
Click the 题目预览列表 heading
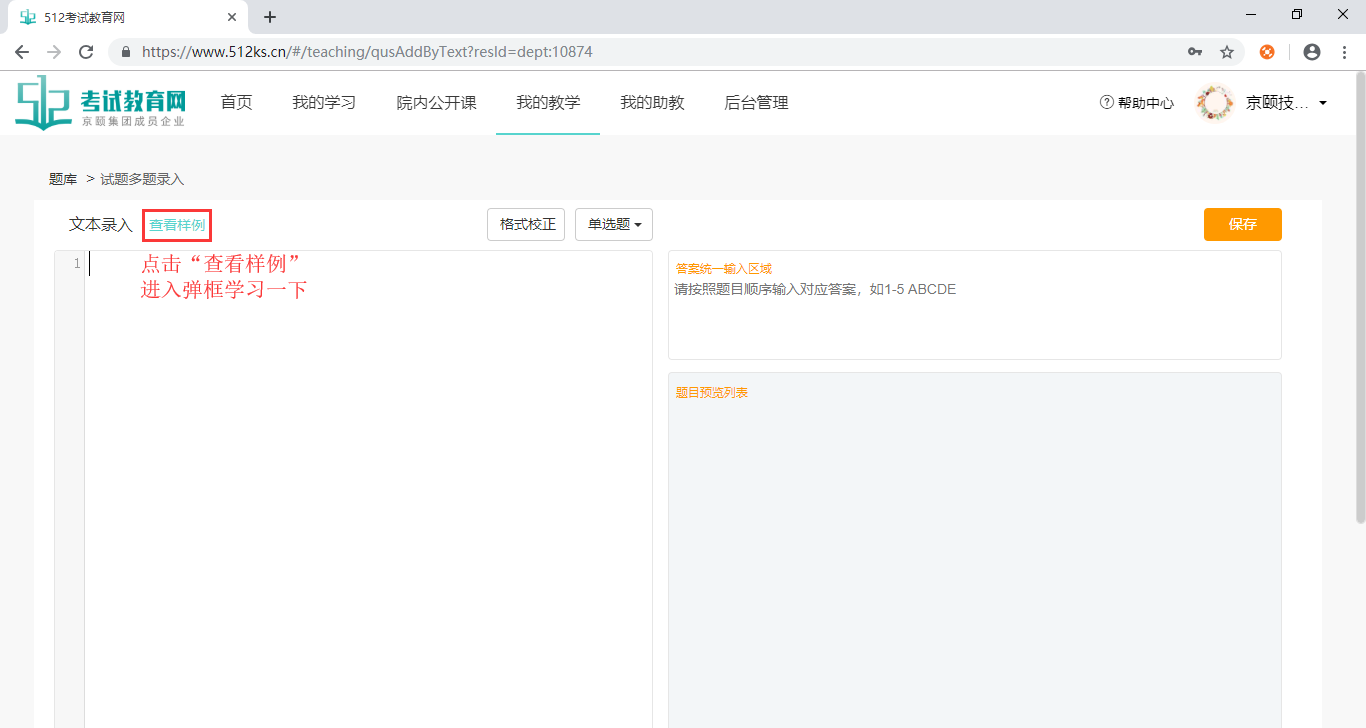point(712,393)
